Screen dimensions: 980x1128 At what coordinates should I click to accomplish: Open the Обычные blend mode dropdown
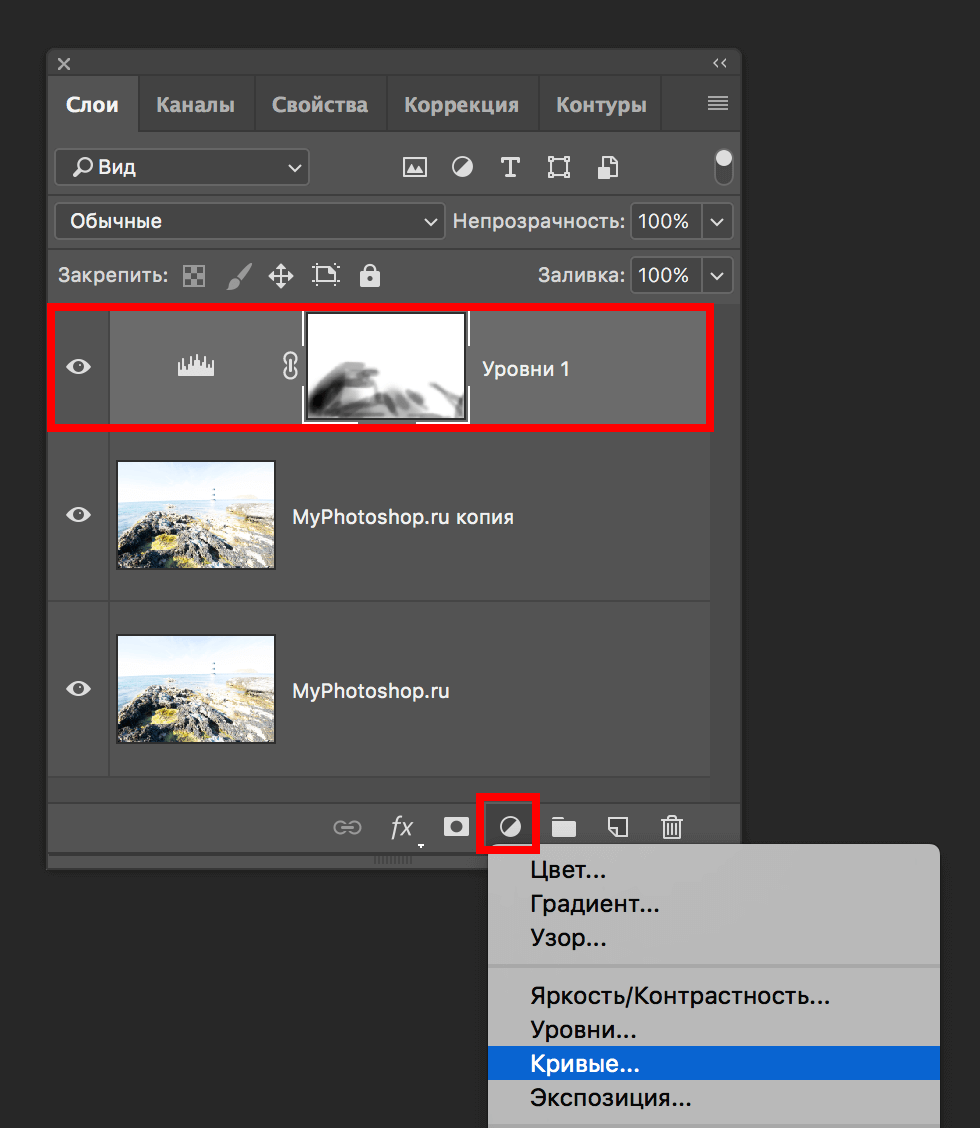tap(250, 221)
